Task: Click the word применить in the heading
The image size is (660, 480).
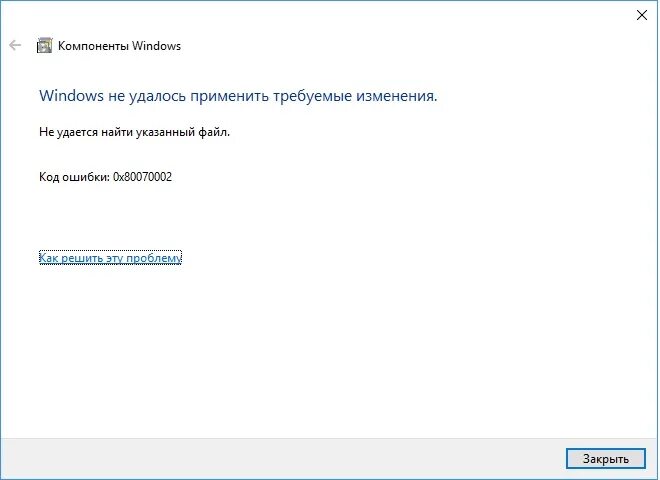Action: [x=229, y=96]
